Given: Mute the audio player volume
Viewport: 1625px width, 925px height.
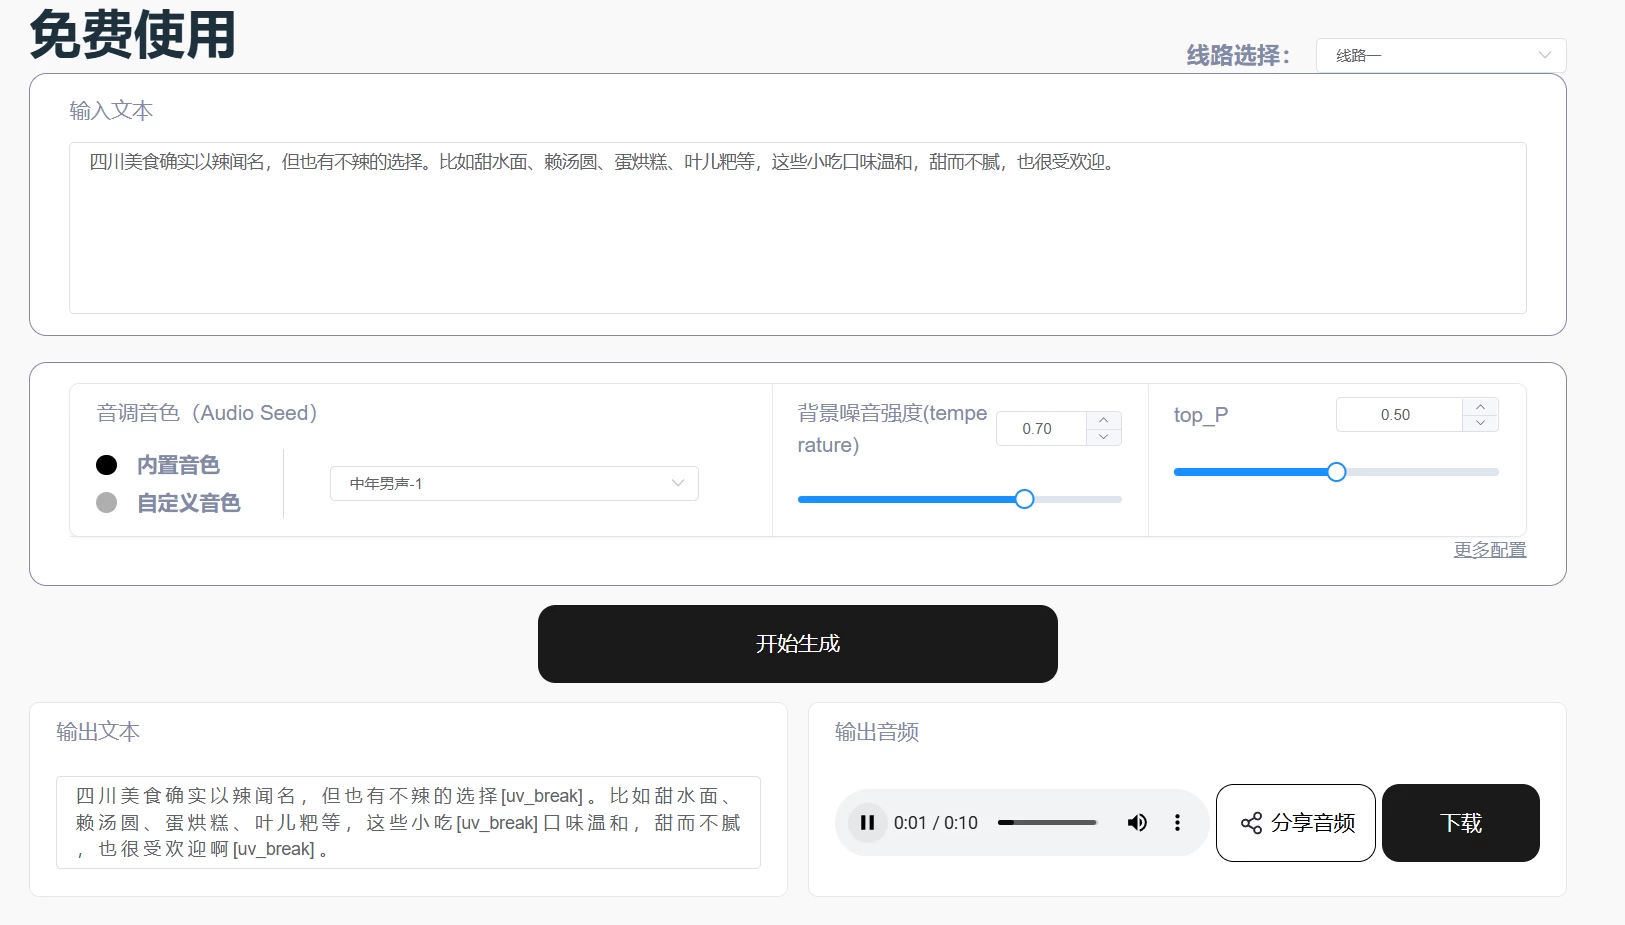Looking at the screenshot, I should [1137, 823].
